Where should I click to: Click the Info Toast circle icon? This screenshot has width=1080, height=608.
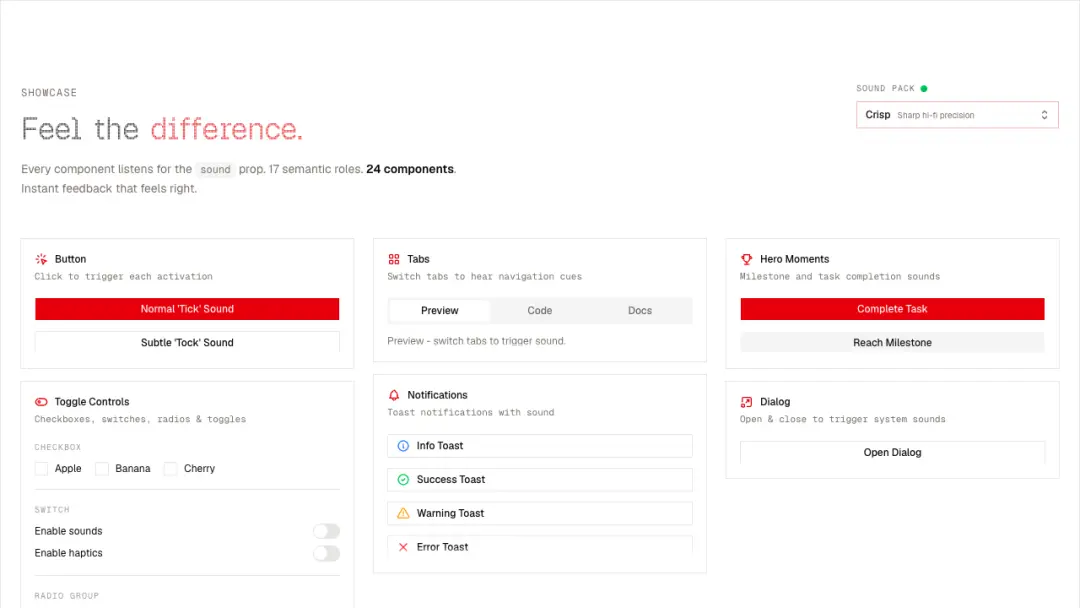click(x=403, y=445)
